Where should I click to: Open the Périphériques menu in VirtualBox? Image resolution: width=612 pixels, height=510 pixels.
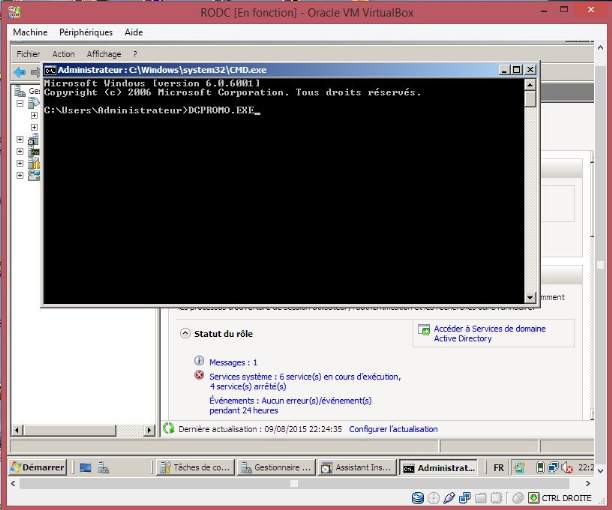[x=87, y=32]
